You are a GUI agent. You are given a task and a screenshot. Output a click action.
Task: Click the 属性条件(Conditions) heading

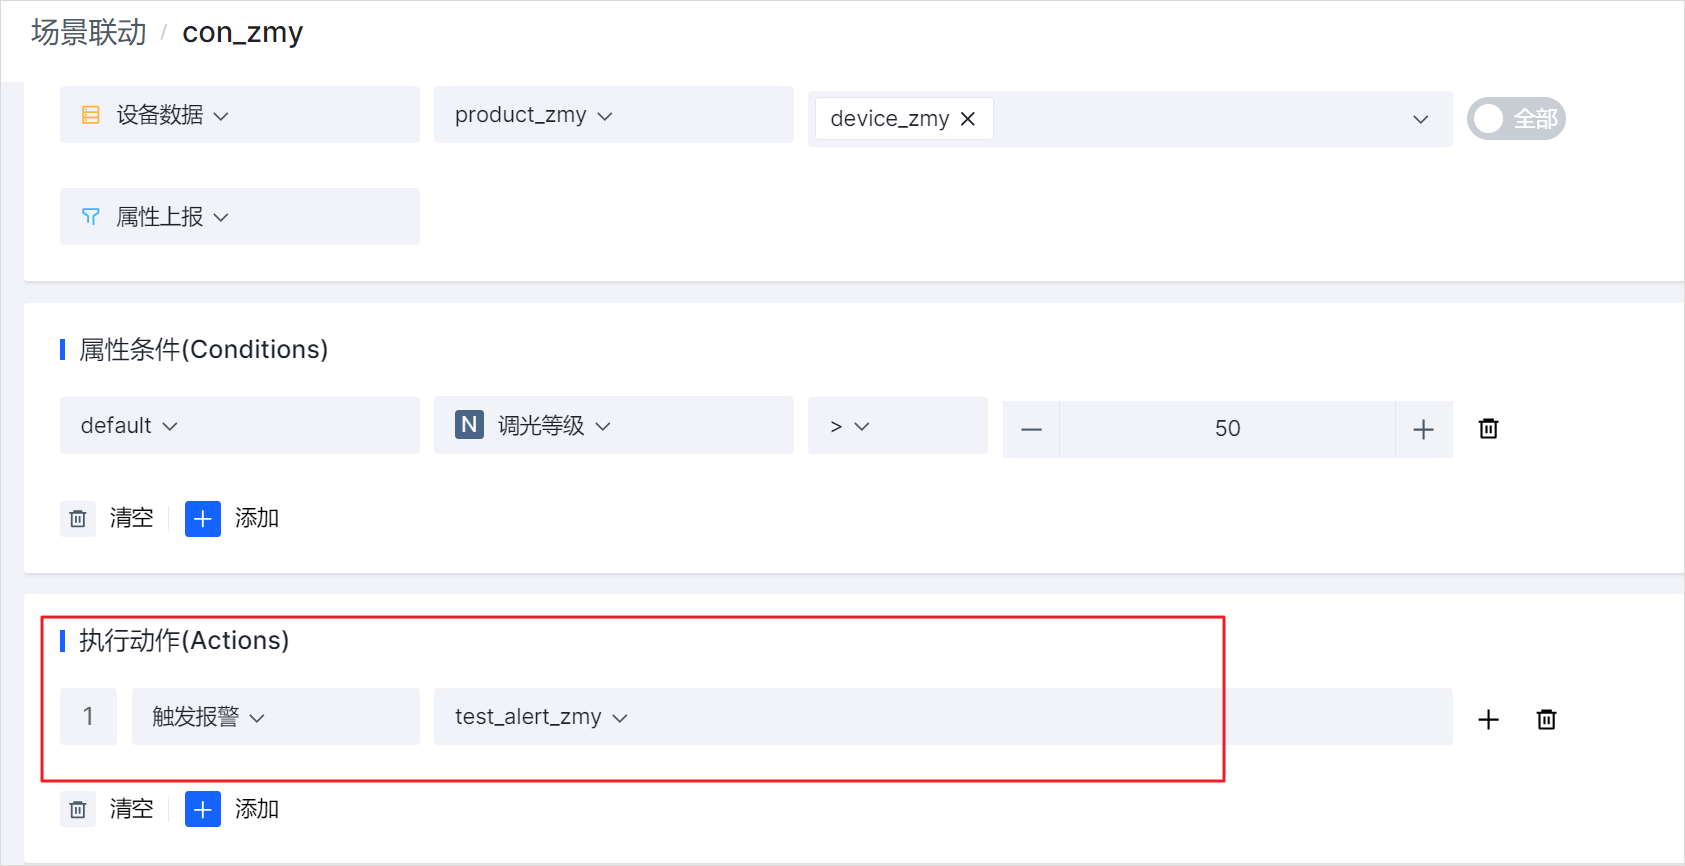click(204, 349)
